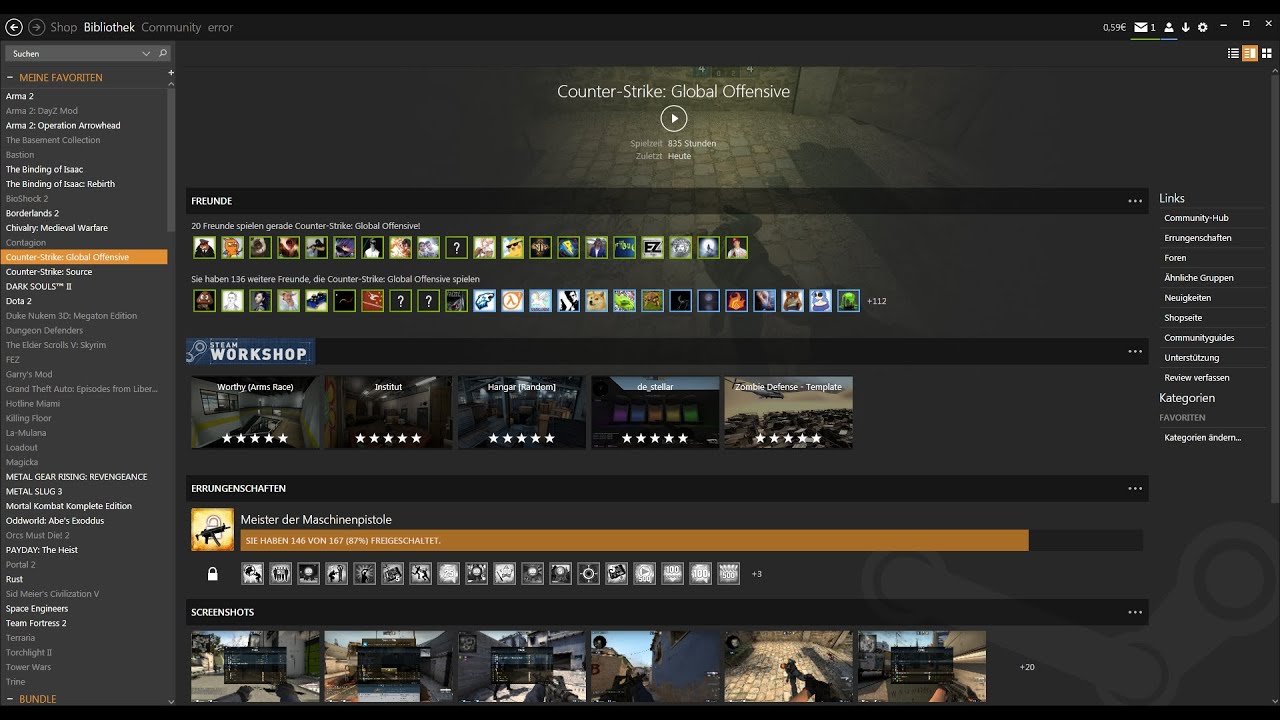Open the Worthy (Arms Race) workshop map
1280x720 pixels.
coord(255,412)
